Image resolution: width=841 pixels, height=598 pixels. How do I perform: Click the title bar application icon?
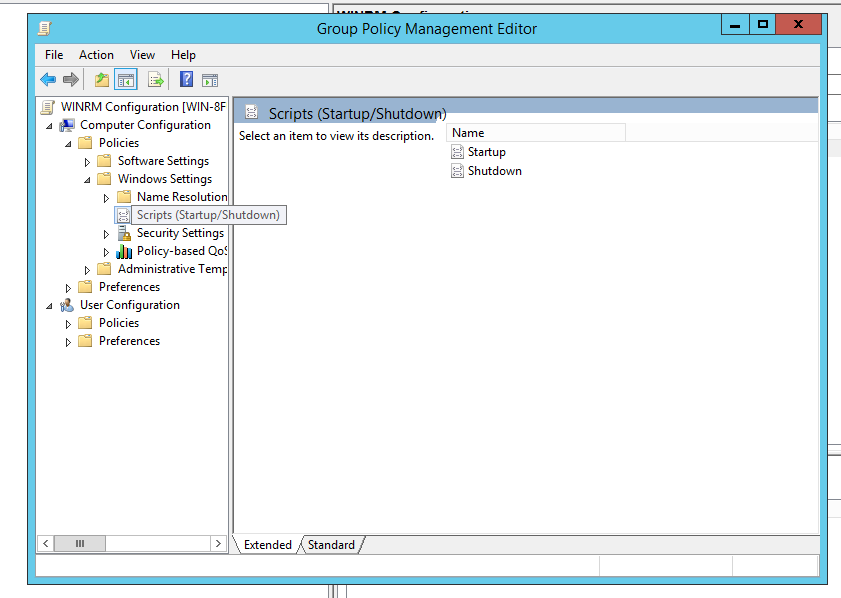pos(45,28)
